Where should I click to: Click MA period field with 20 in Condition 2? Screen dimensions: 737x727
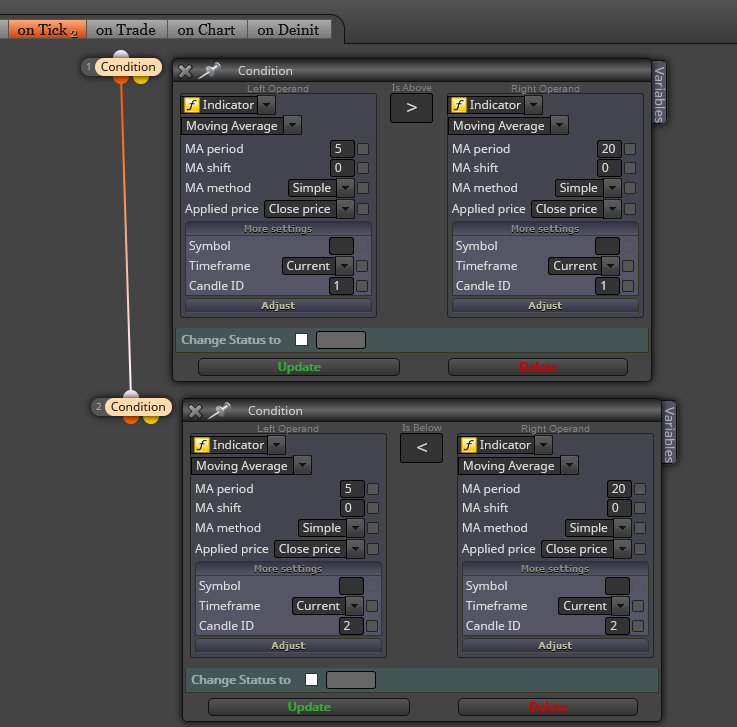619,489
